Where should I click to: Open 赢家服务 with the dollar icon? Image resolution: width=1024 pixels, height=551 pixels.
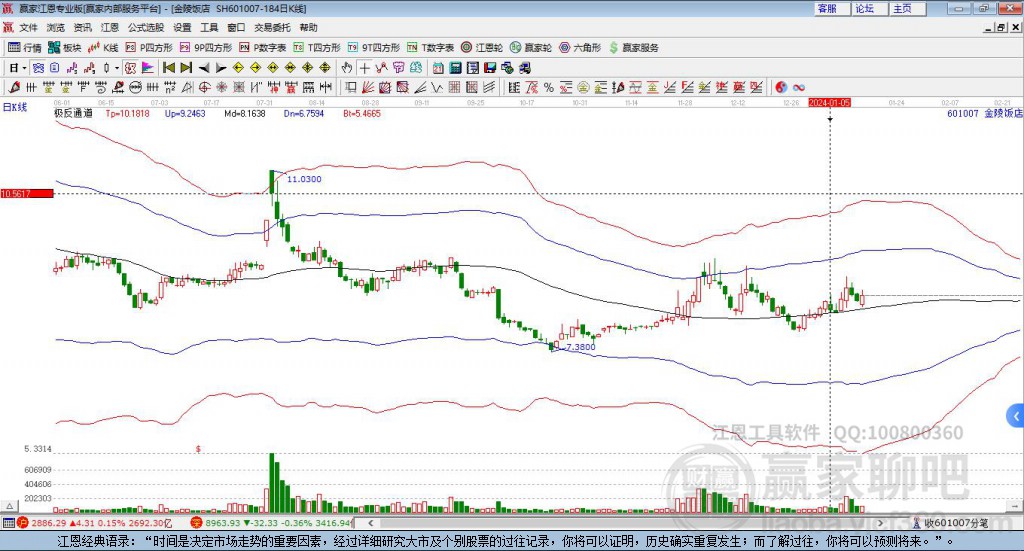point(634,48)
